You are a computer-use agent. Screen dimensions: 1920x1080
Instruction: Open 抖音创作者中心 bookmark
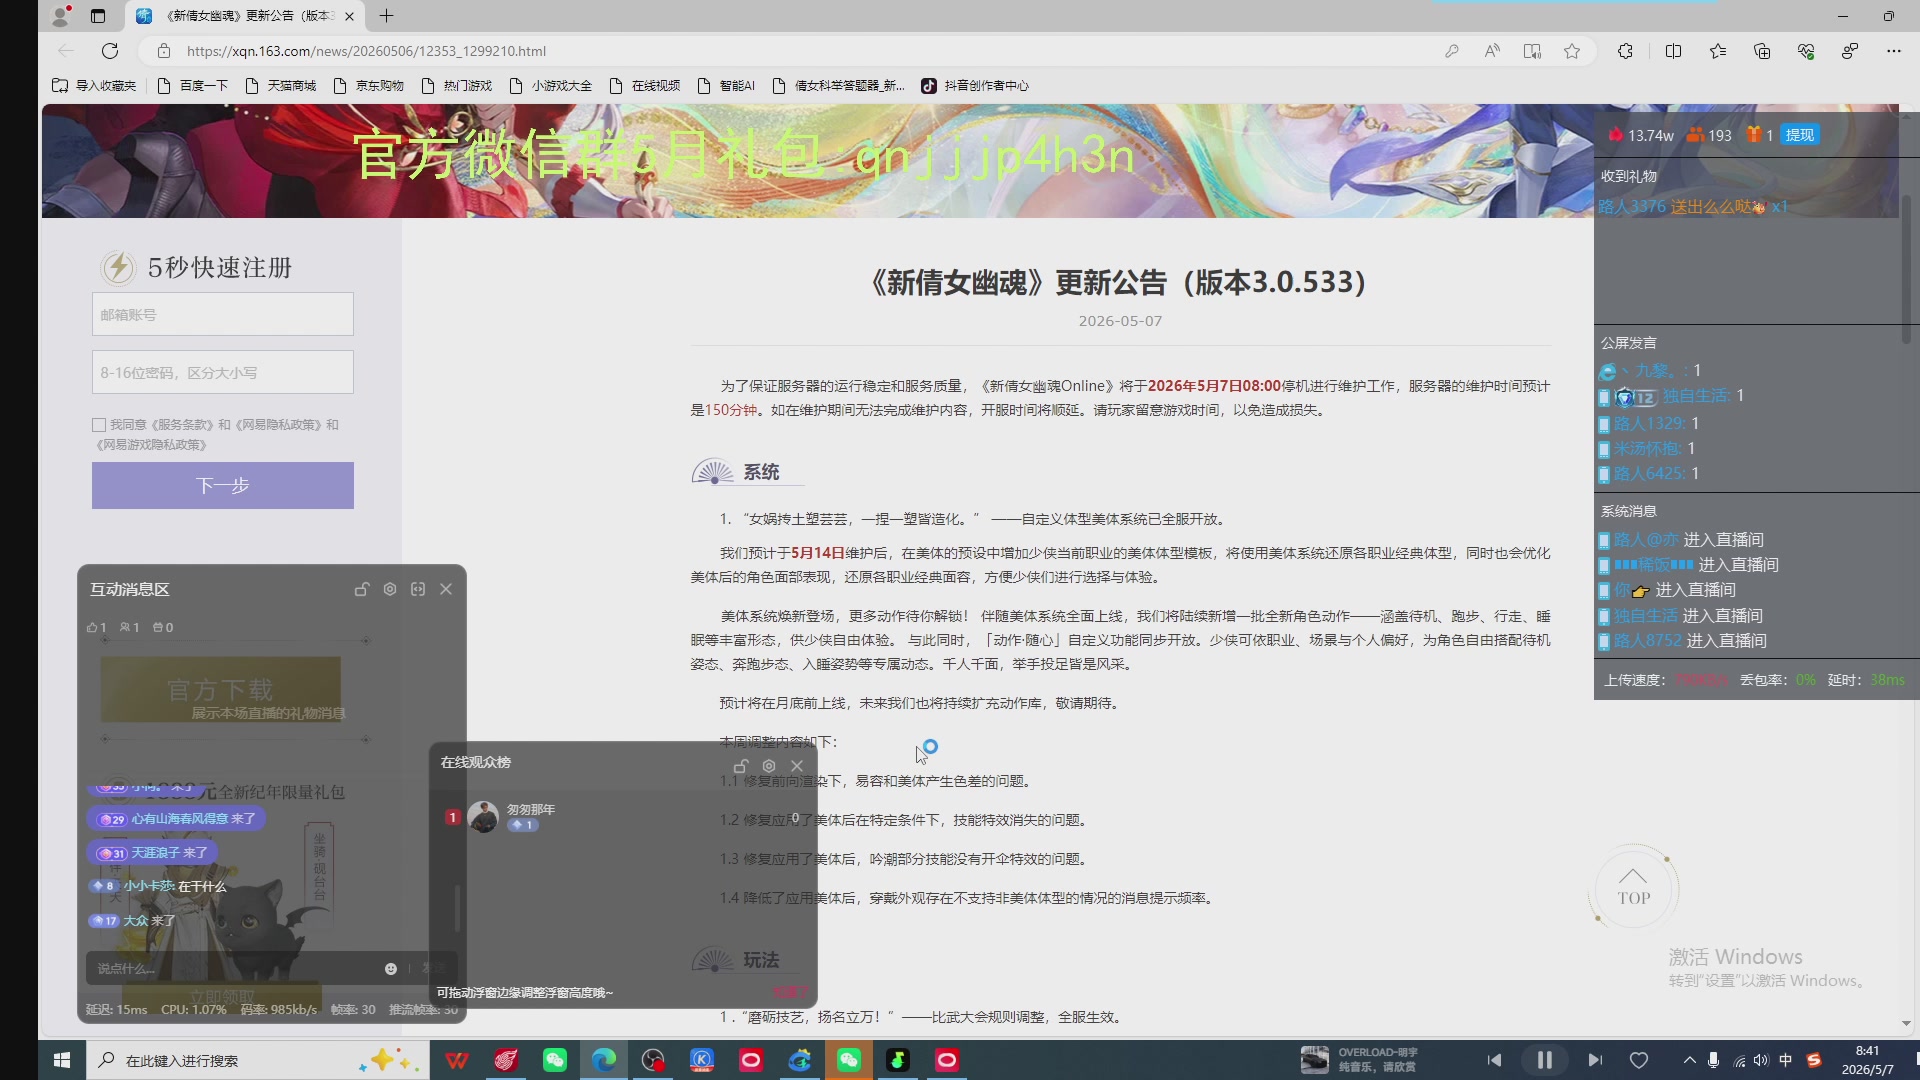975,85
